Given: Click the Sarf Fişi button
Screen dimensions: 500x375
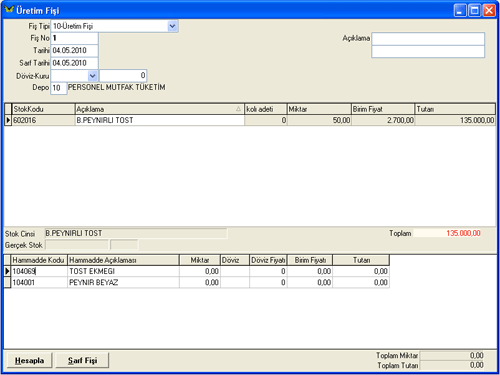Looking at the screenshot, I should coord(82,360).
